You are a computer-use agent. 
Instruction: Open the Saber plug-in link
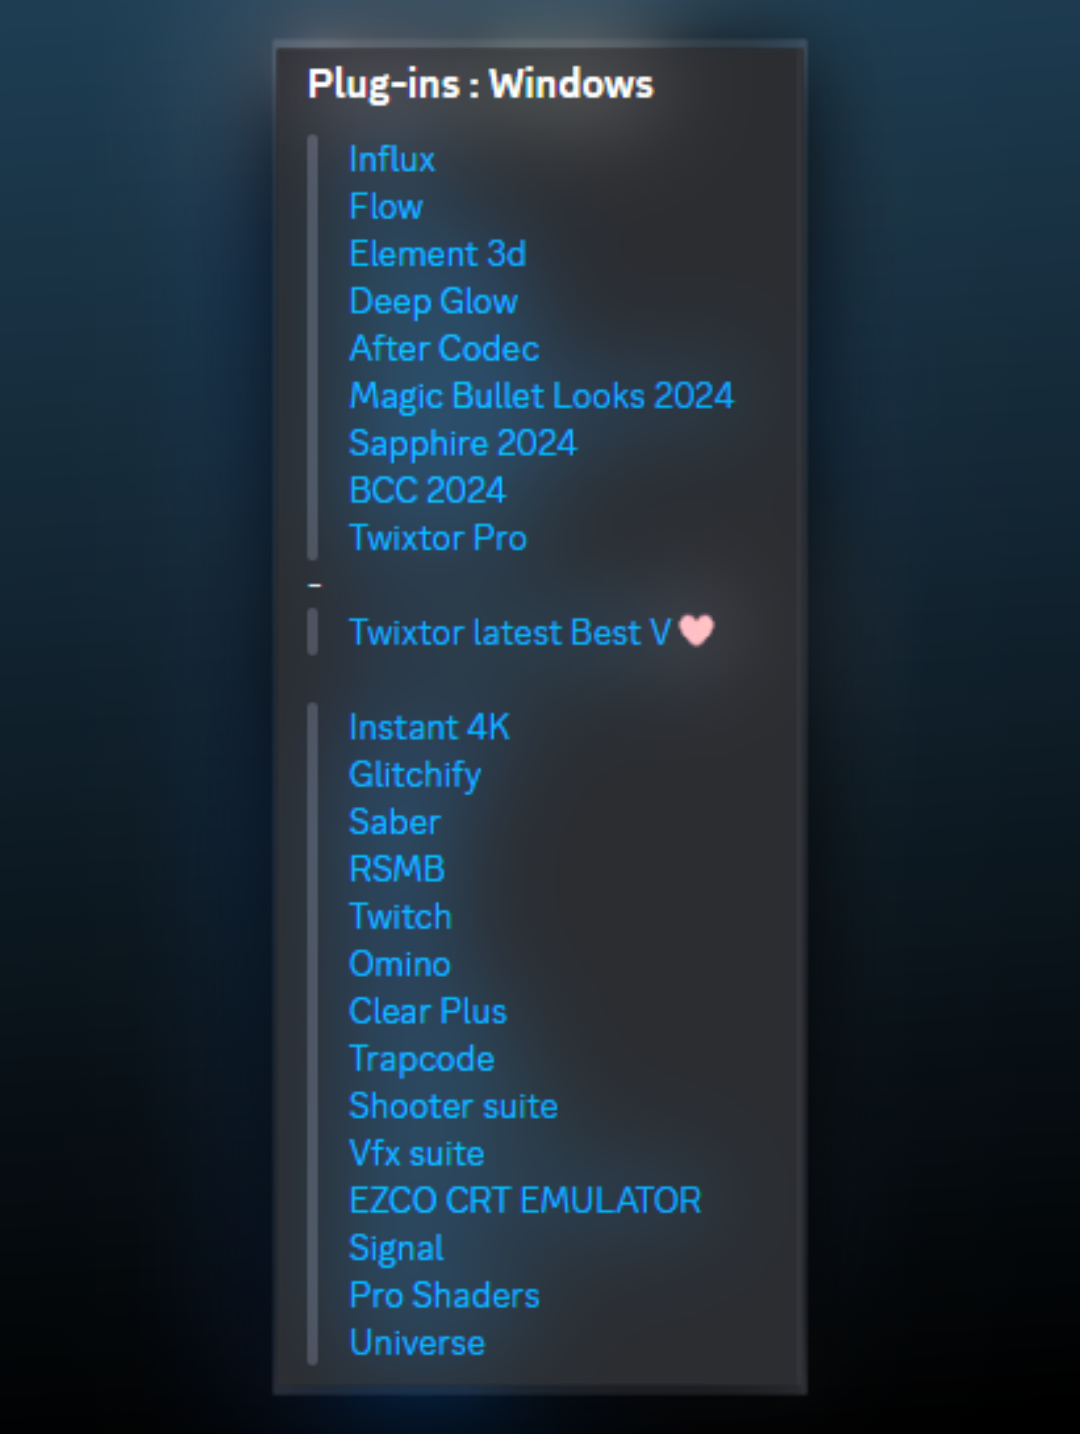394,822
